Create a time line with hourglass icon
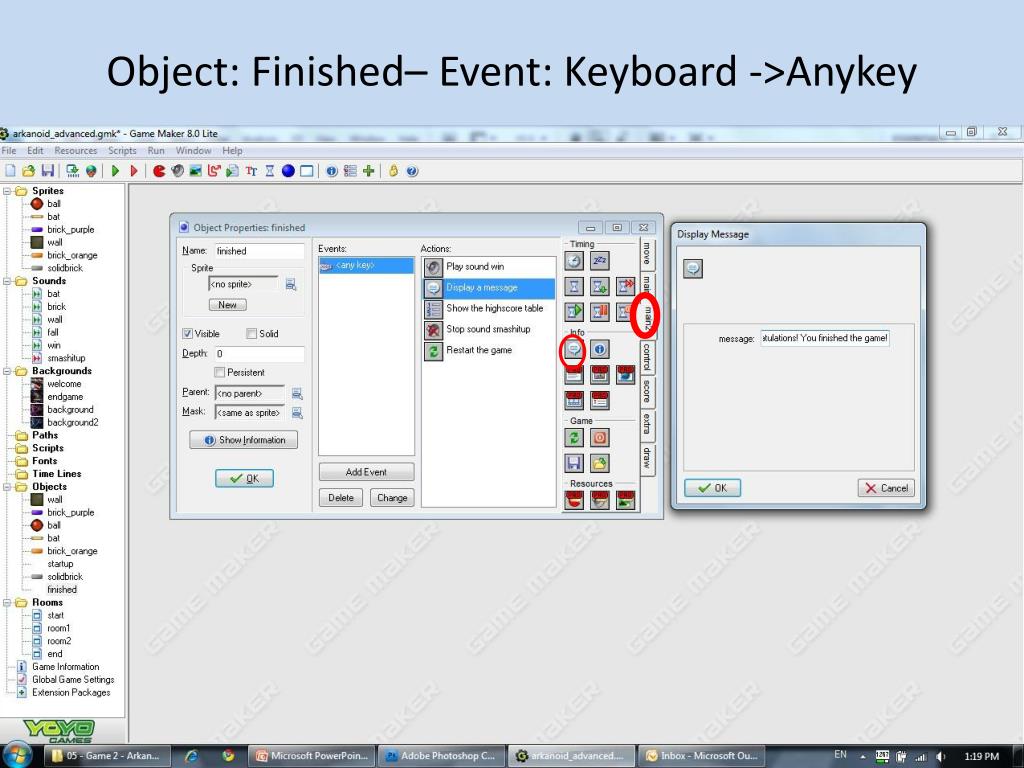Image resolution: width=1024 pixels, height=768 pixels. pos(270,171)
